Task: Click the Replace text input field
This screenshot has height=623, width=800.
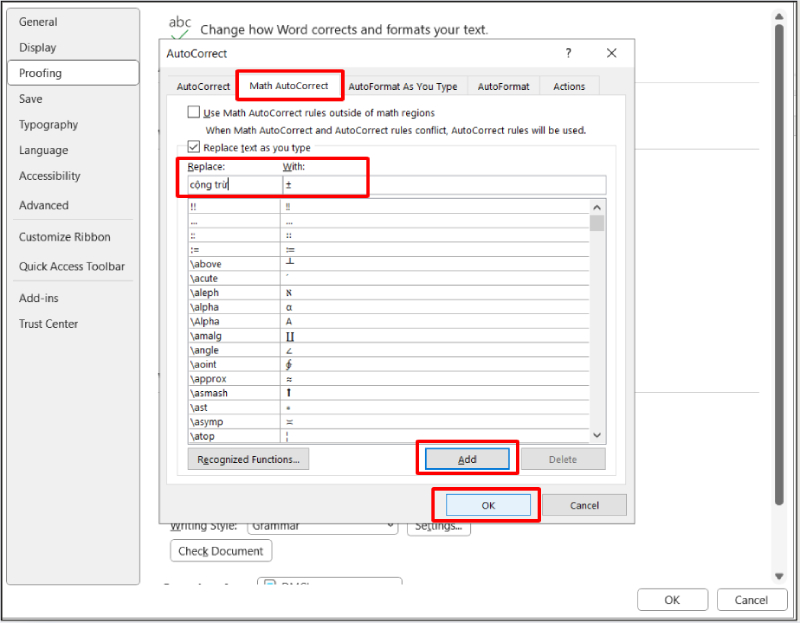Action: coord(232,185)
